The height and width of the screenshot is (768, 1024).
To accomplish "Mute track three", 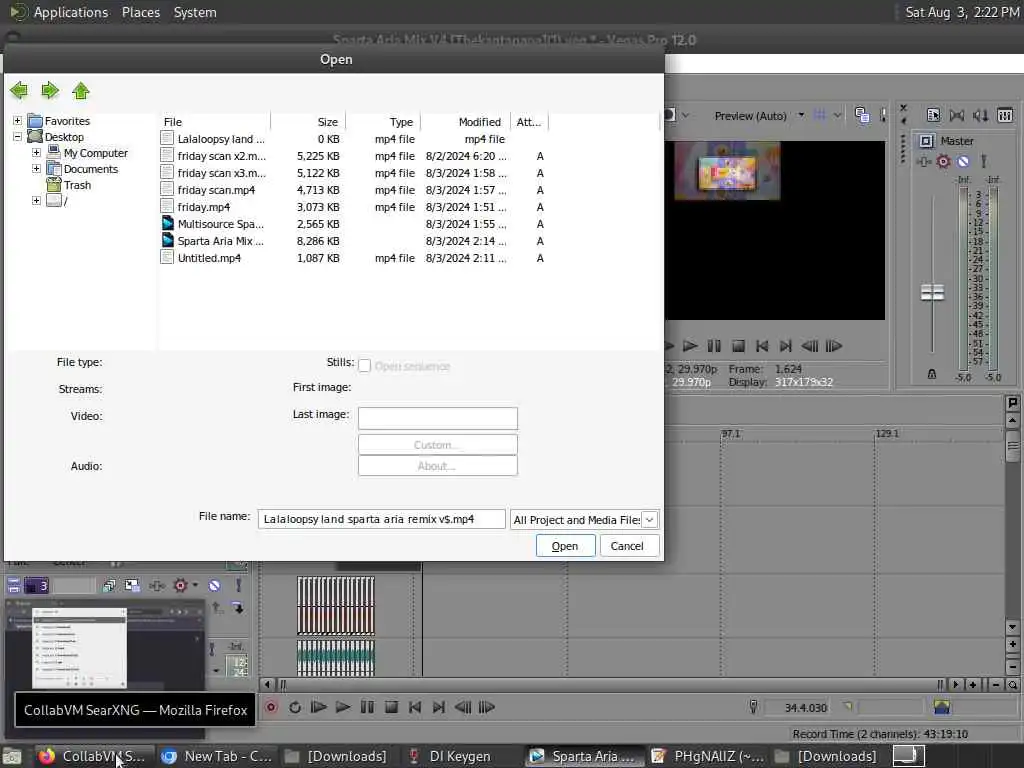I will click(x=214, y=586).
